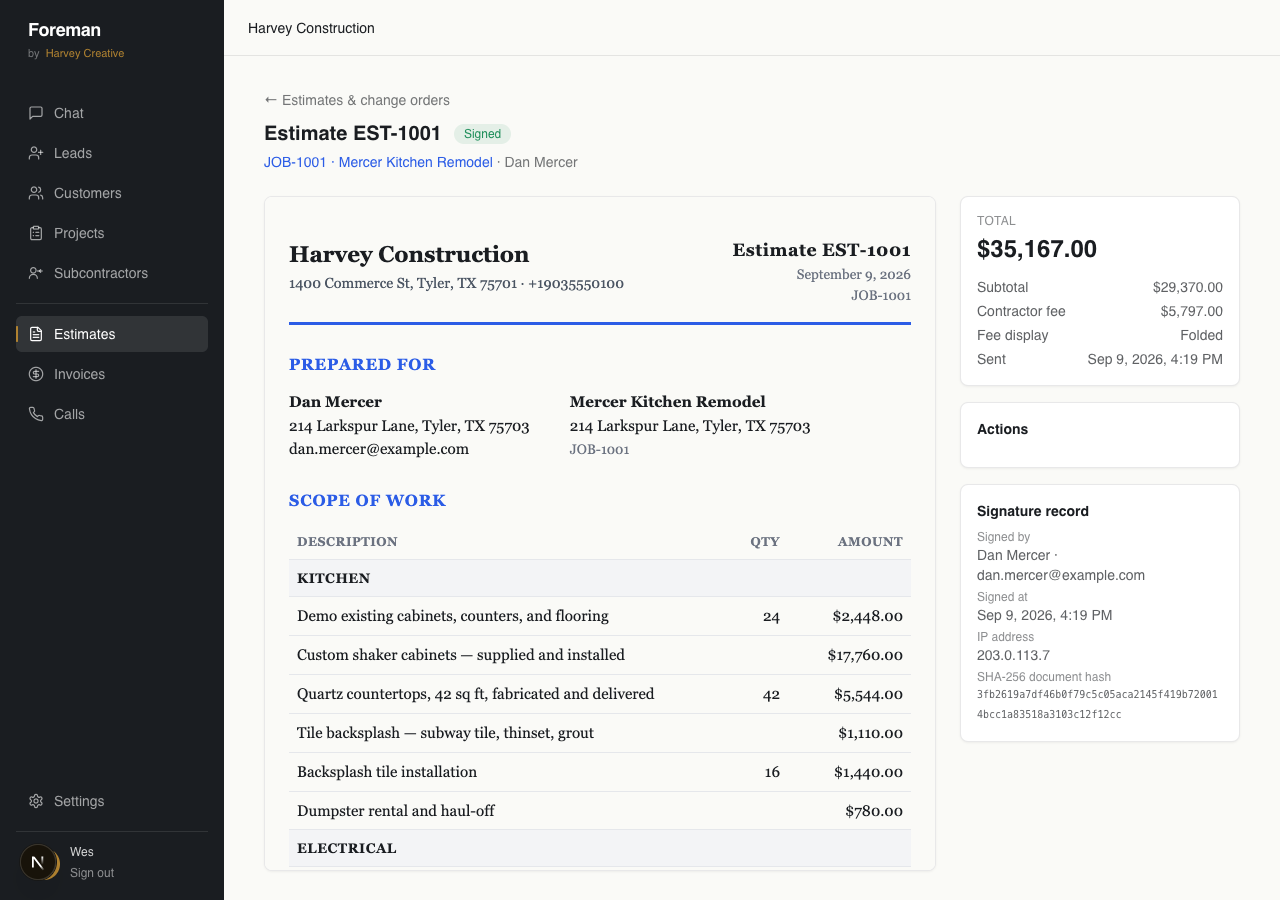Go to Leads section
1280x900 pixels.
112,153
